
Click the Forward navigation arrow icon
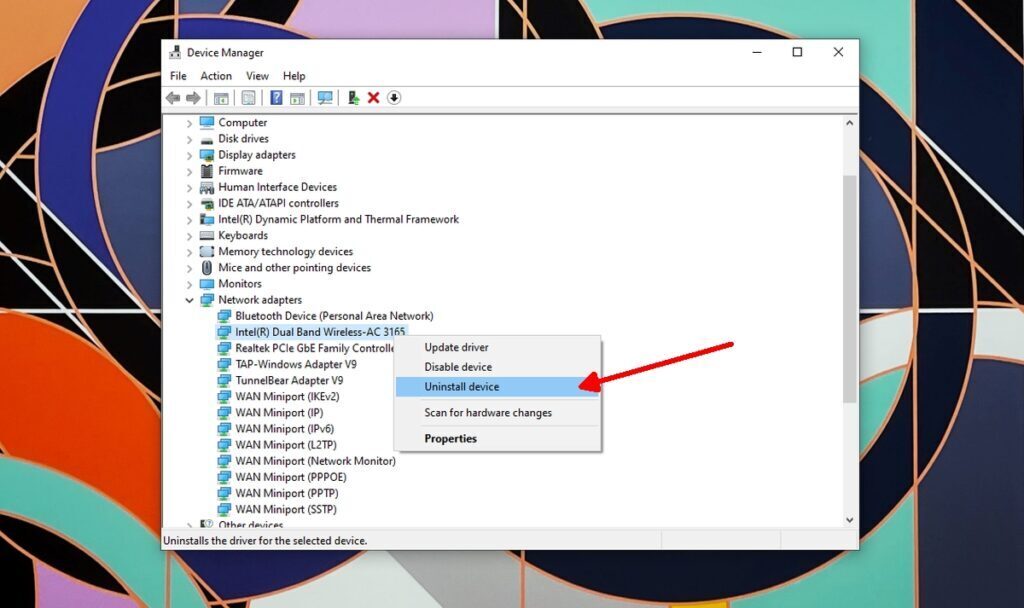pyautogui.click(x=193, y=97)
